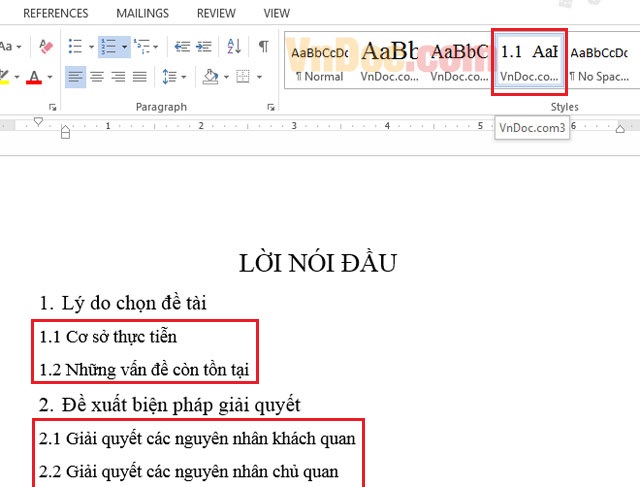Click the numbered list icon
Screen dimensions: 640x487
tap(108, 47)
